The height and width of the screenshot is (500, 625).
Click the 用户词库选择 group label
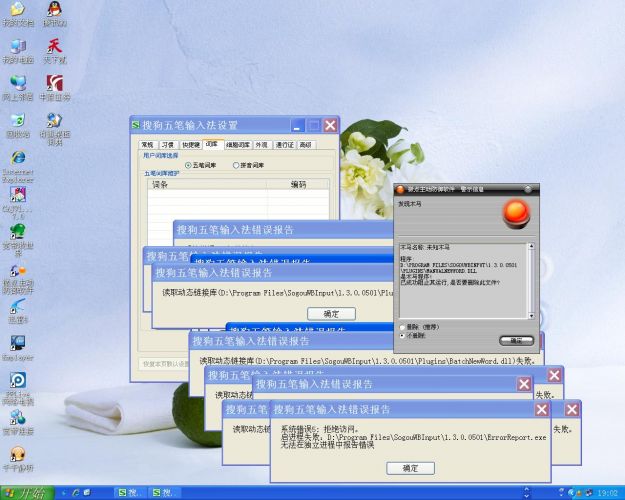tap(161, 156)
